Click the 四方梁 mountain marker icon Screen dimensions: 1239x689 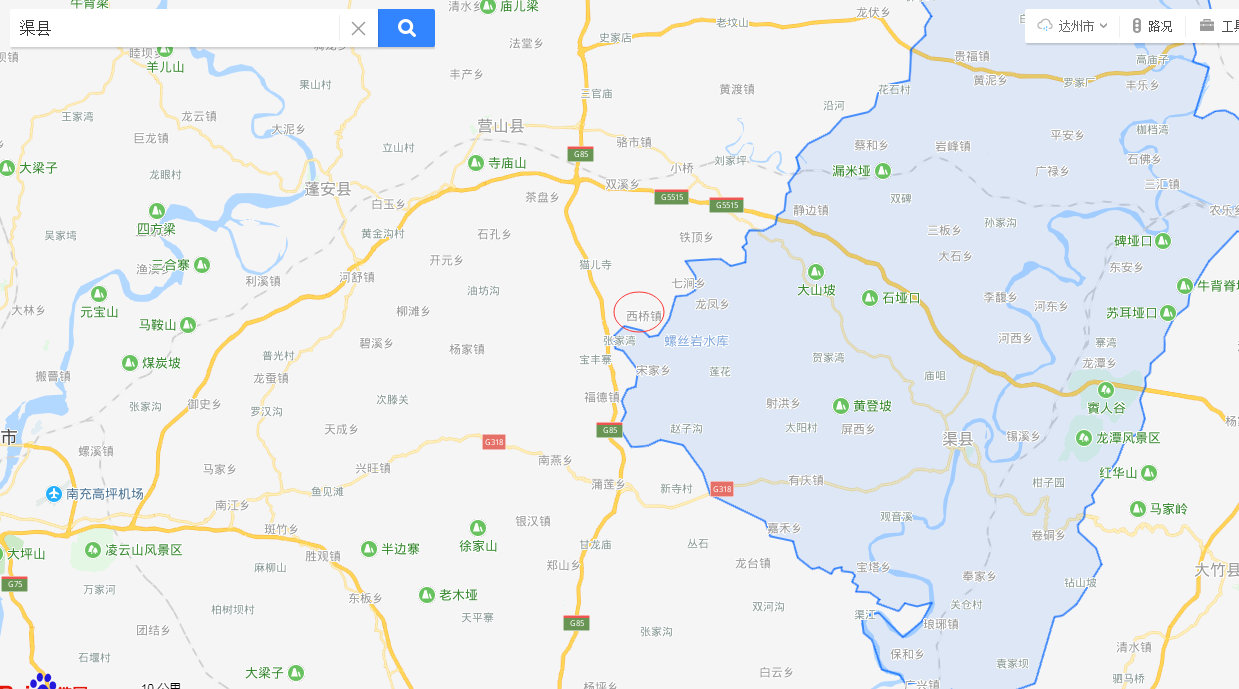coord(157,211)
